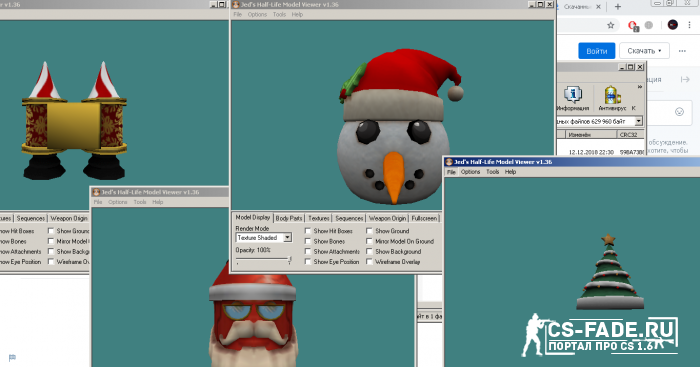Viewport: 700px width, 367px height.
Task: Expand the archive file size dropdown arrow
Action: [x=638, y=121]
